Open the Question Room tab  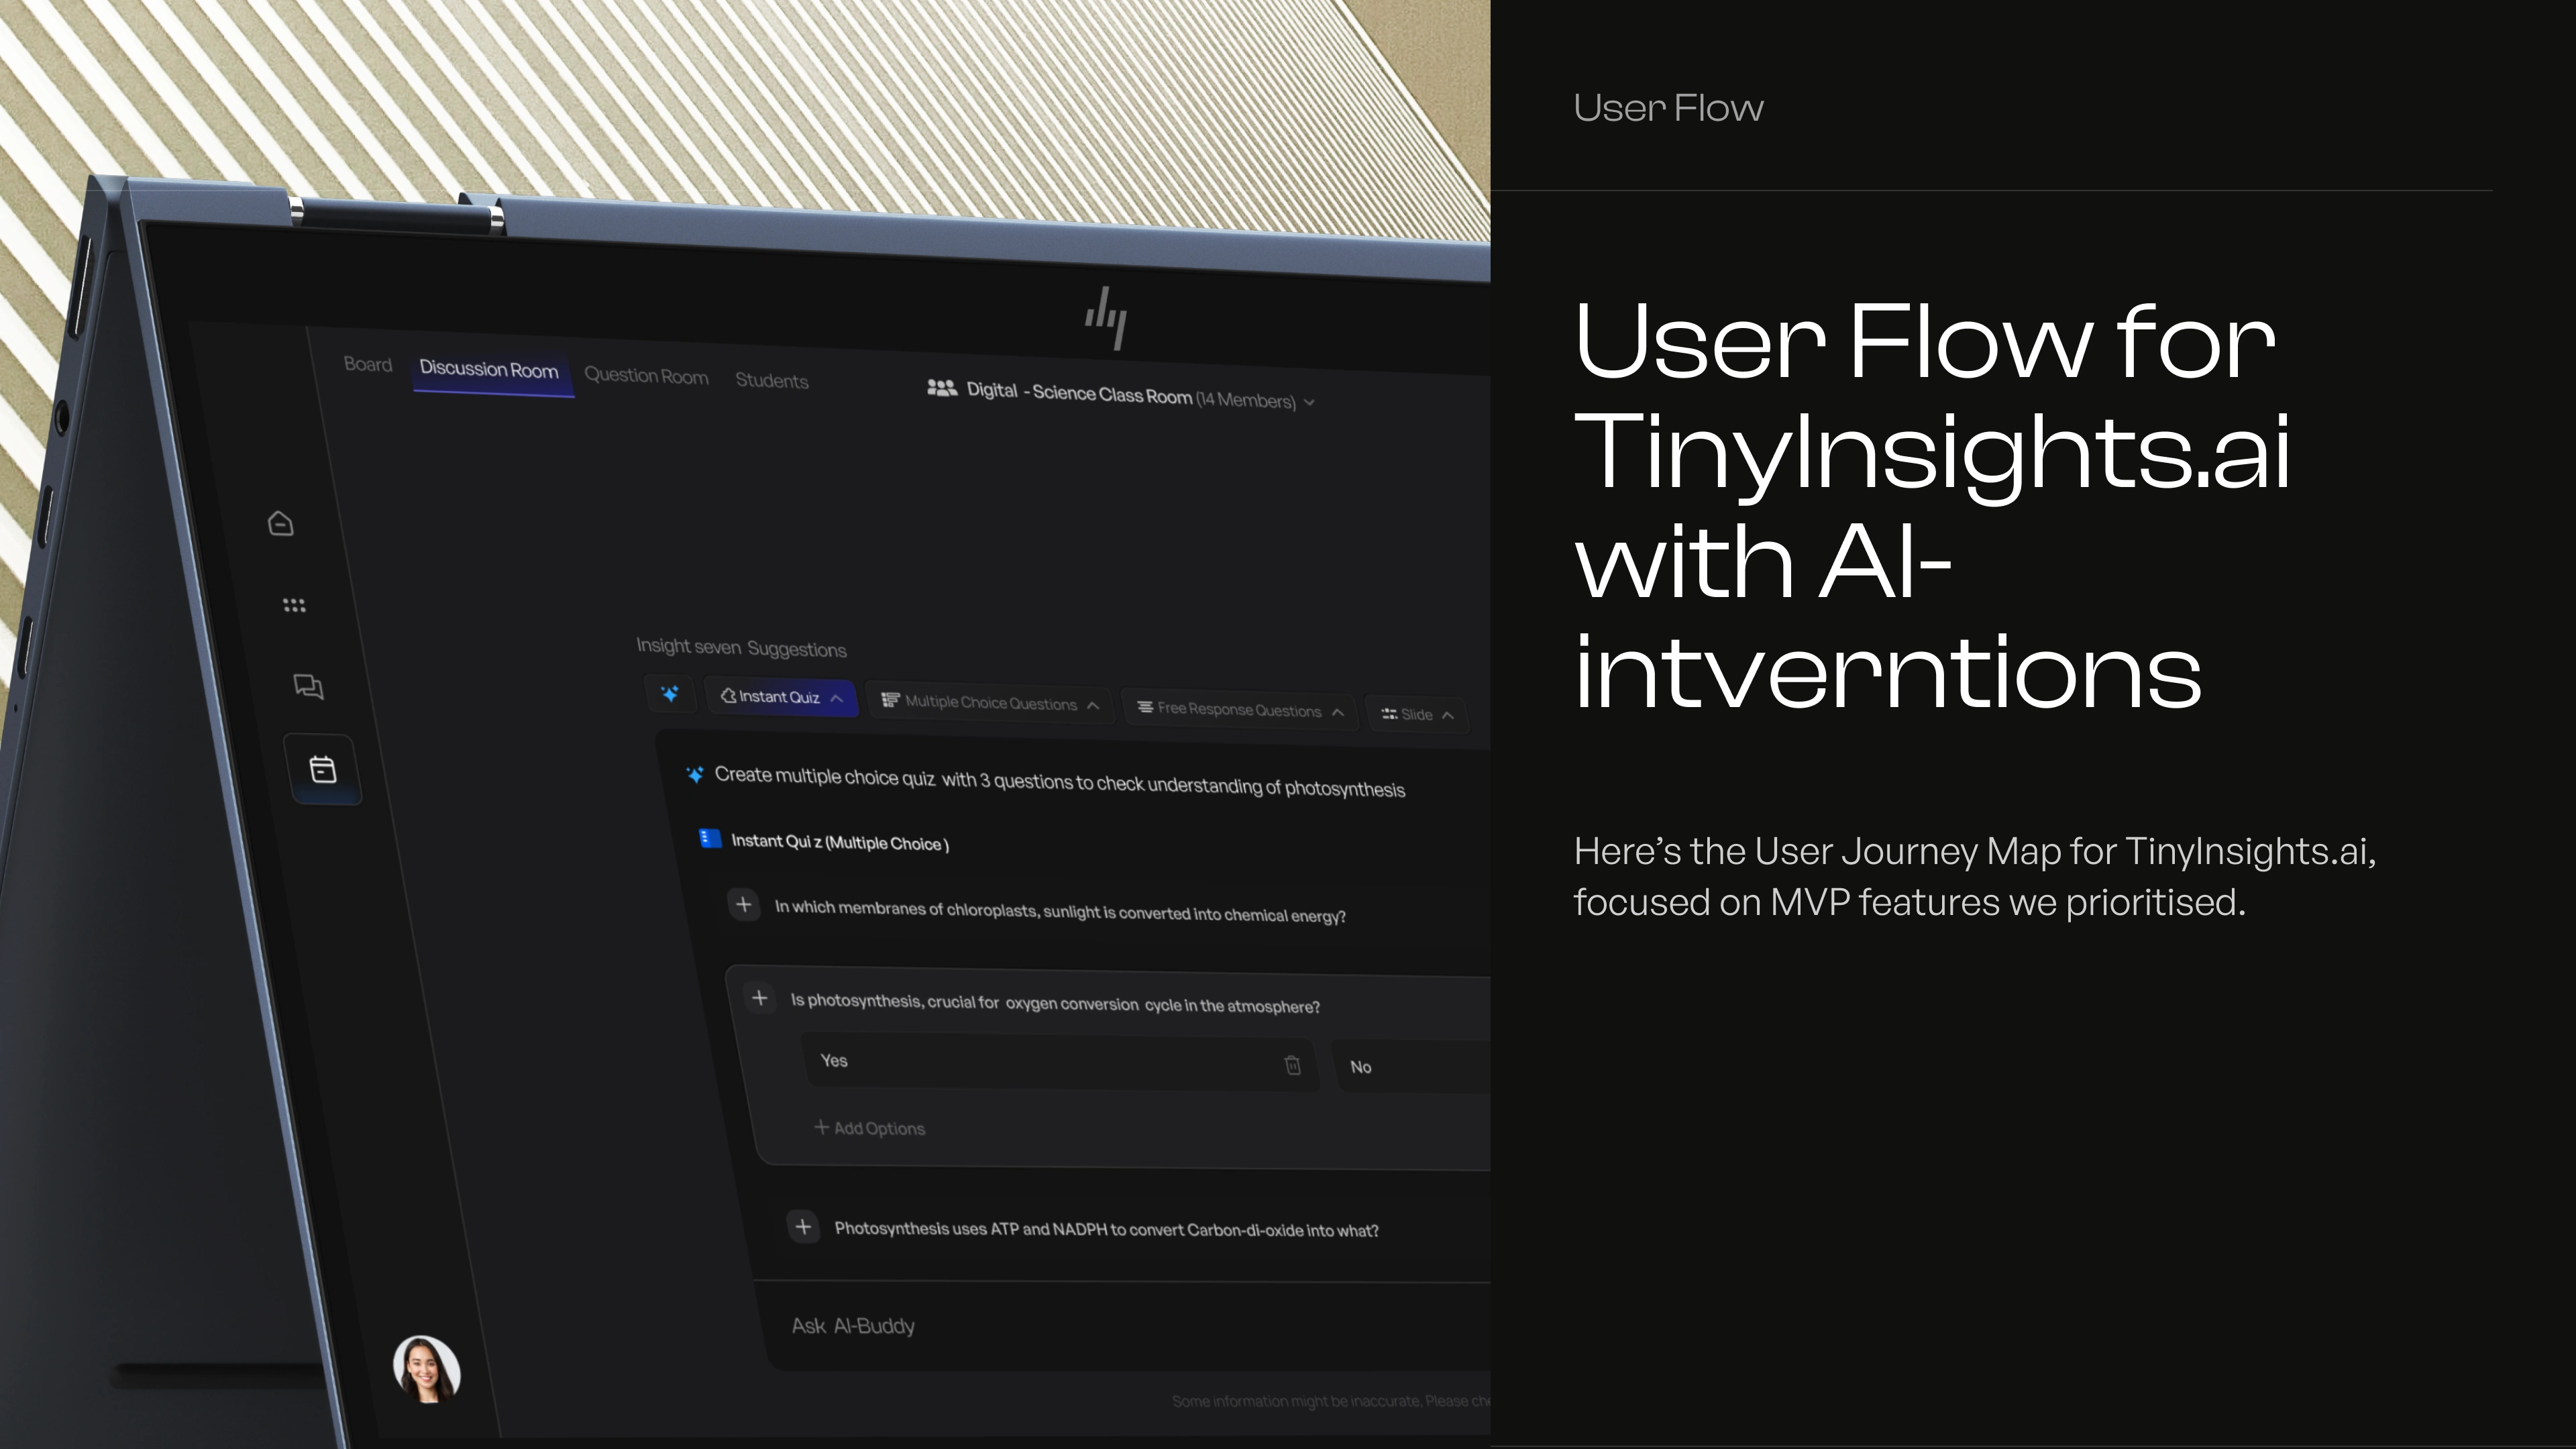point(646,375)
